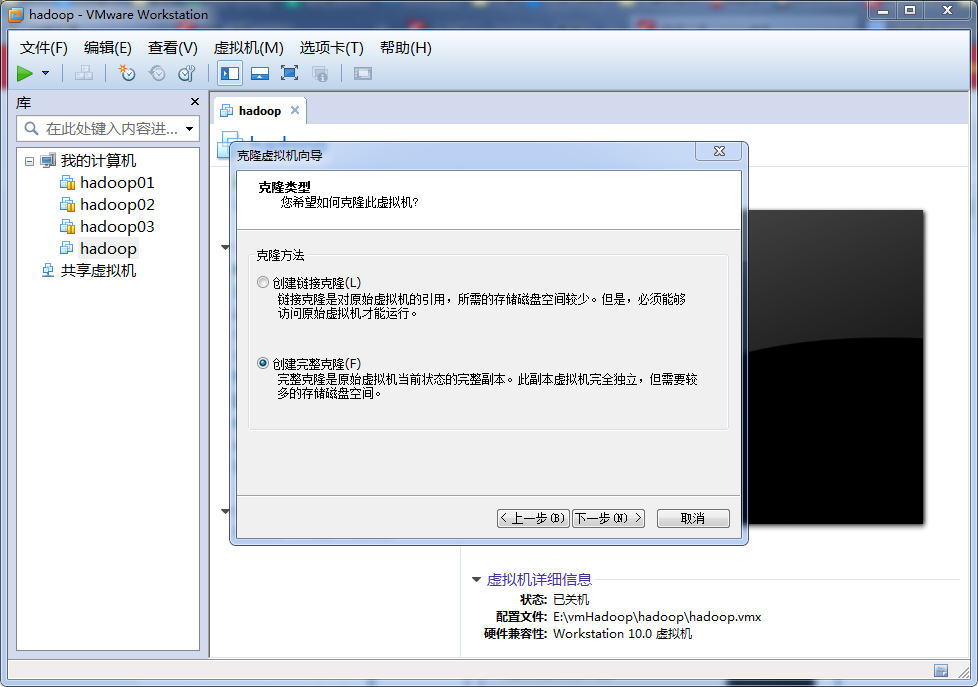Image resolution: width=978 pixels, height=687 pixels.
Task: Open the power options dropdown arrow
Action: pos(46,74)
